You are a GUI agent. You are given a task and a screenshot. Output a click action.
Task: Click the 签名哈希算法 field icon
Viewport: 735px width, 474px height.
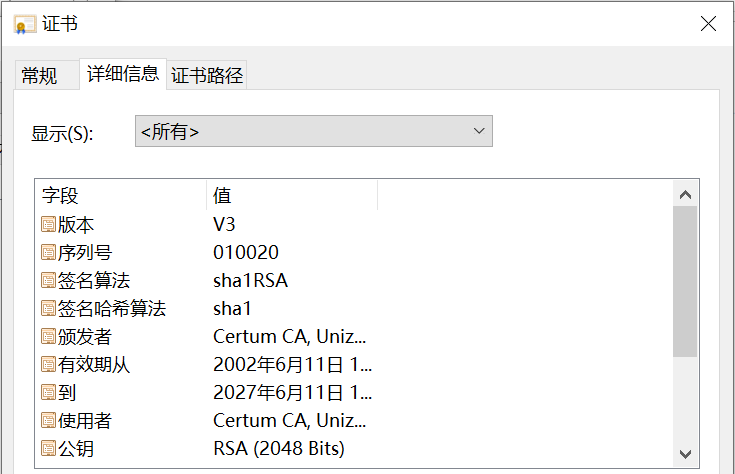tap(48, 308)
